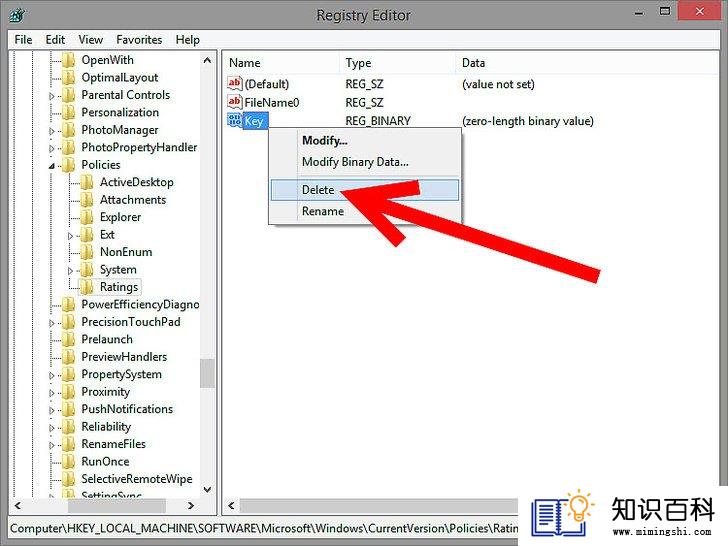Select the PushNotifications tree label

(127, 409)
